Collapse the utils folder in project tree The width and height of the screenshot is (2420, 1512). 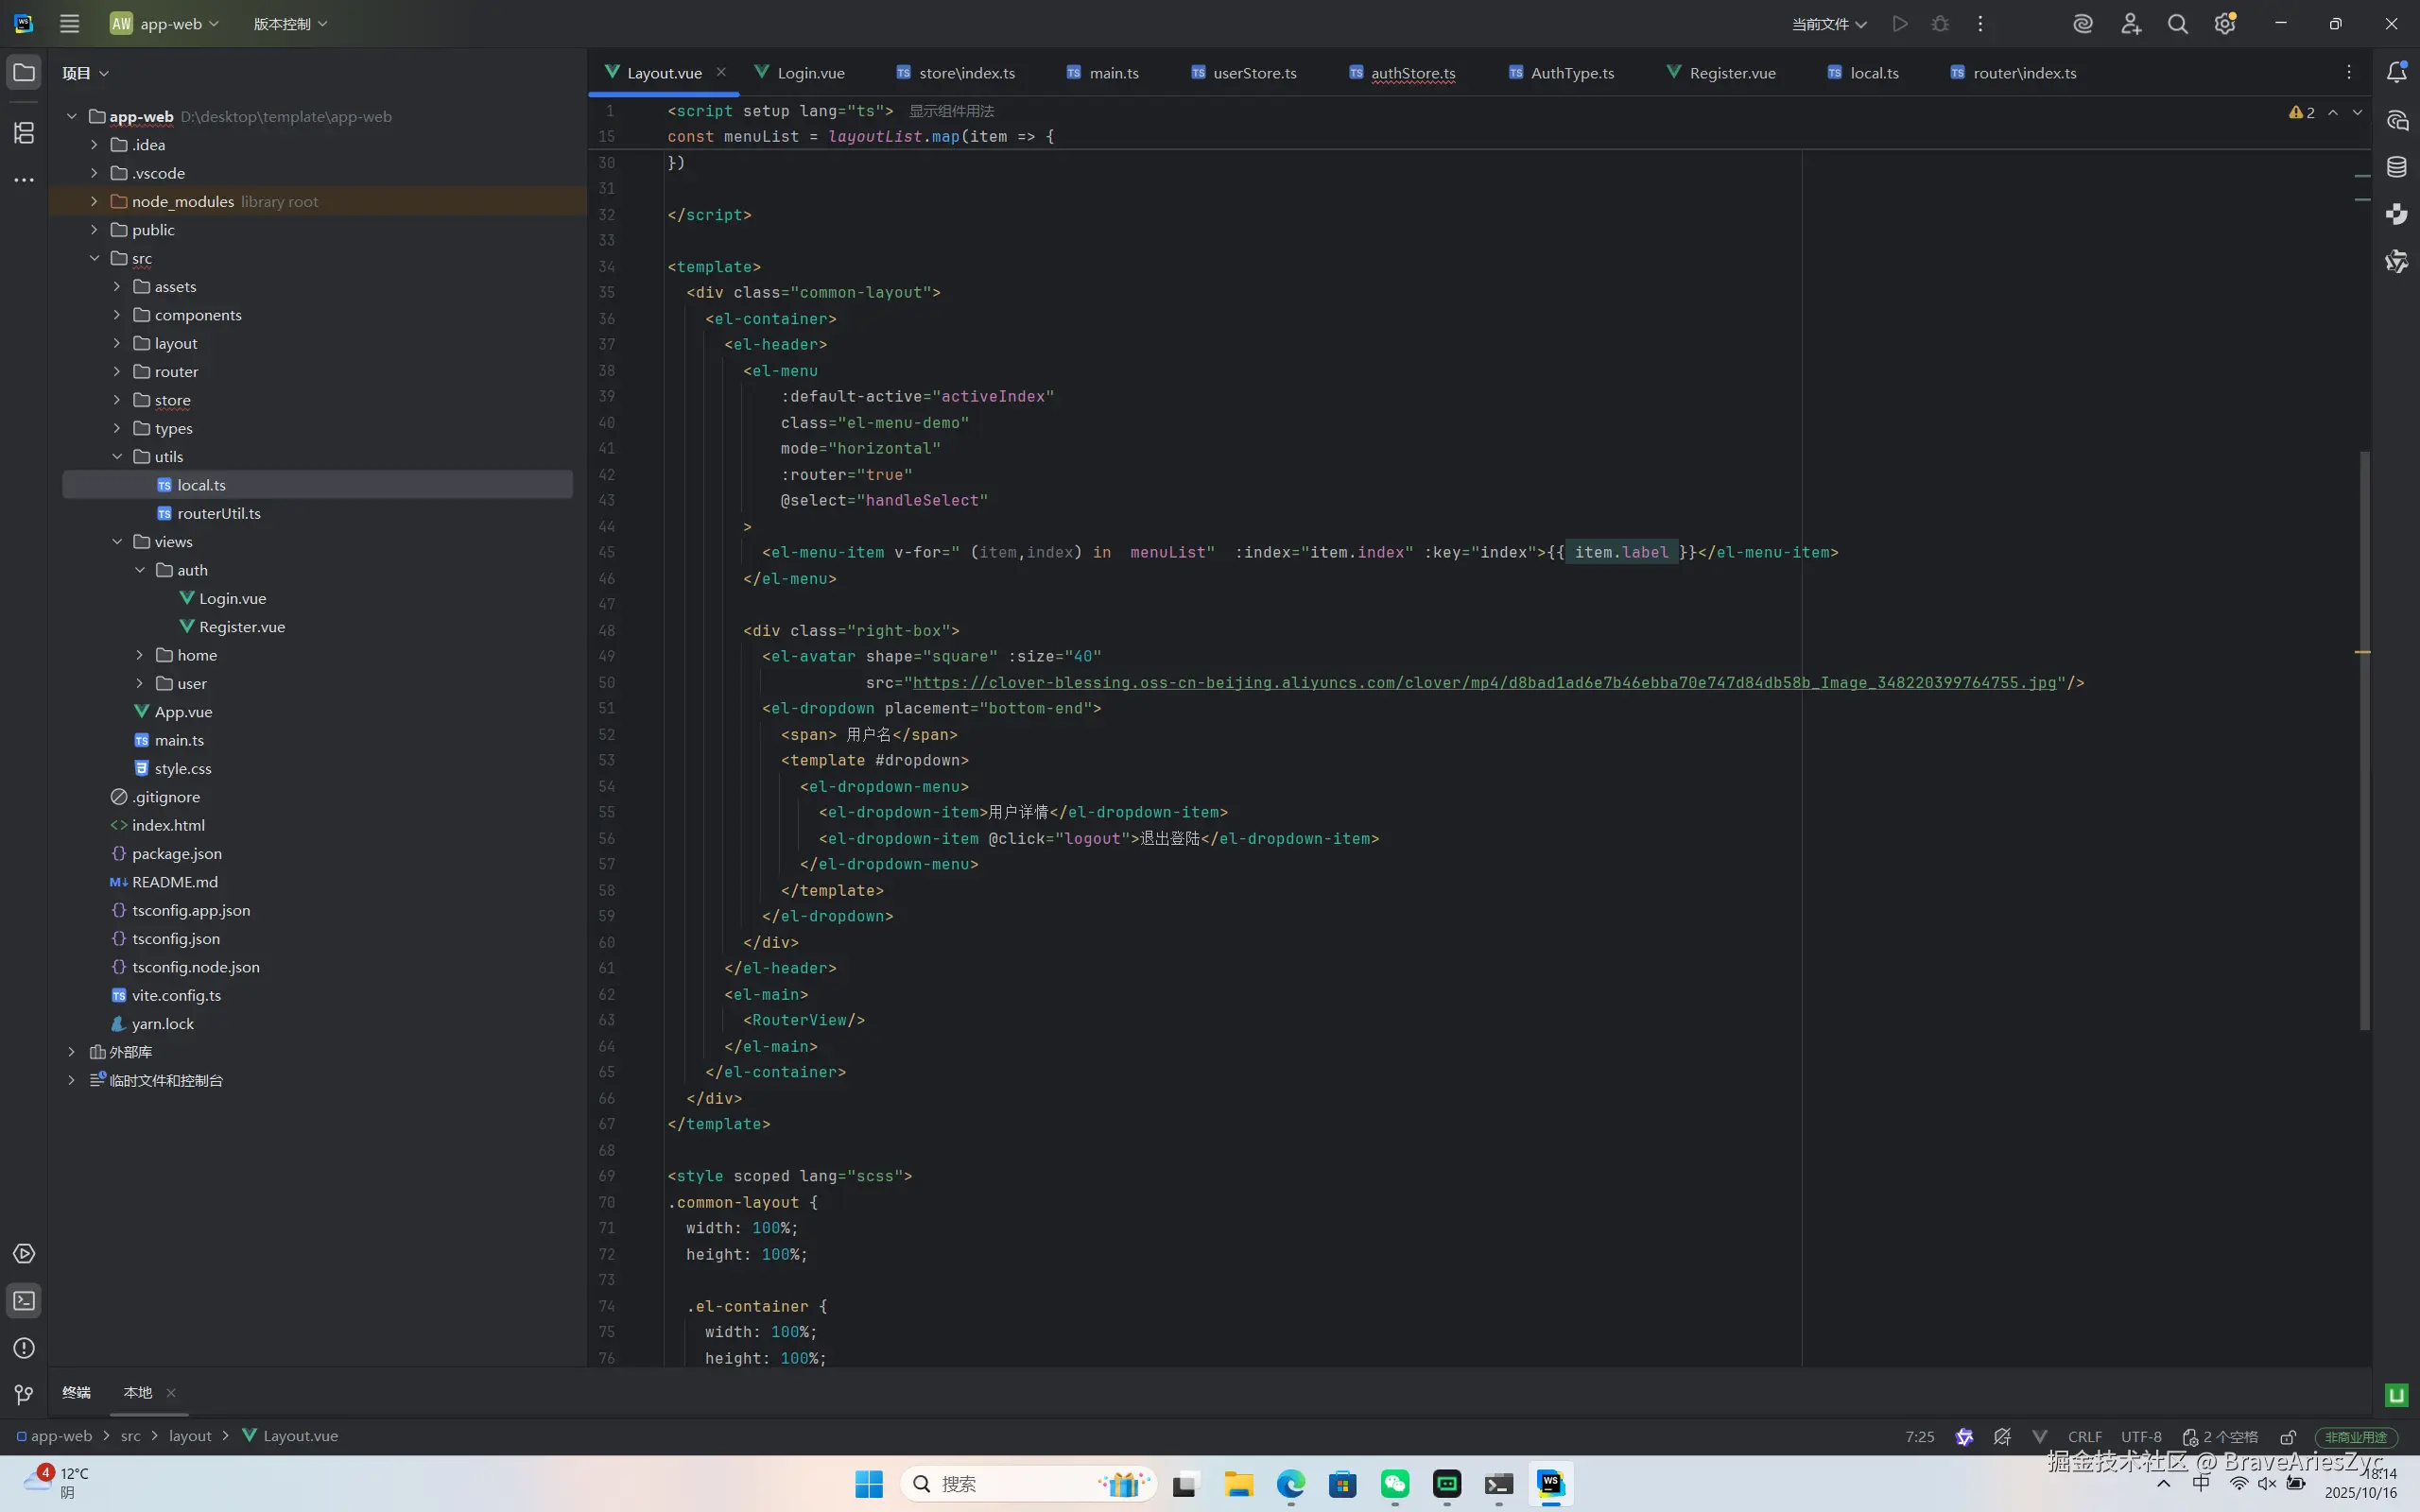(117, 456)
